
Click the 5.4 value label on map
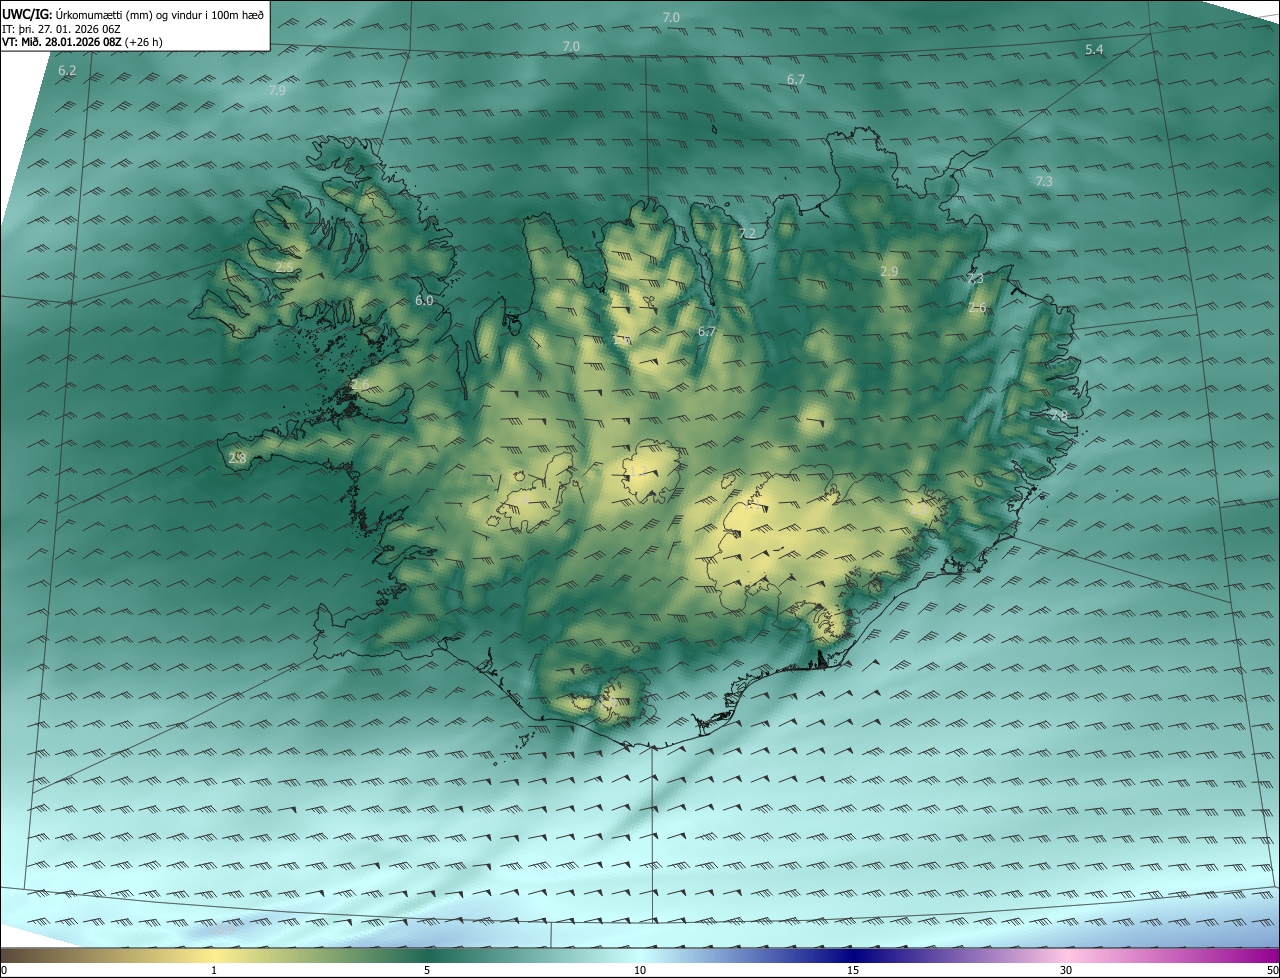1094,49
